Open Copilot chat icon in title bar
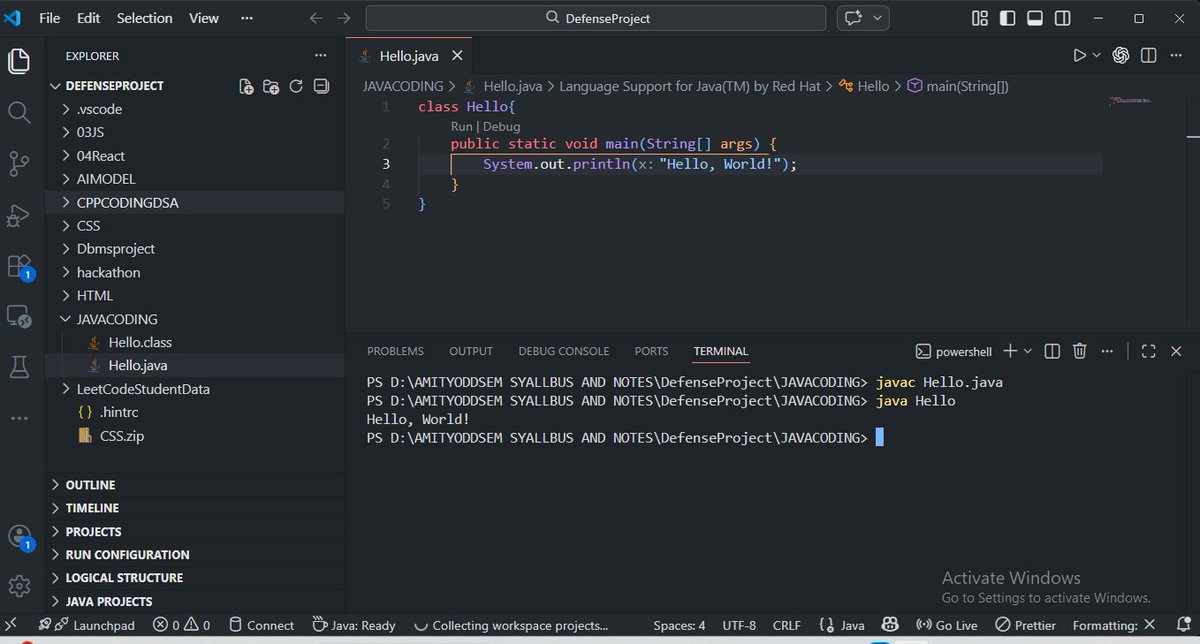Image resolution: width=1200 pixels, height=644 pixels. coord(854,18)
